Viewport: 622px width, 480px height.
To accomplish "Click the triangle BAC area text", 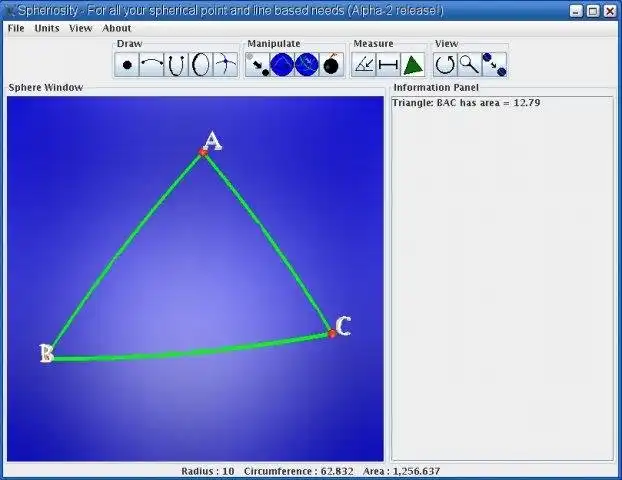I will click(x=466, y=103).
